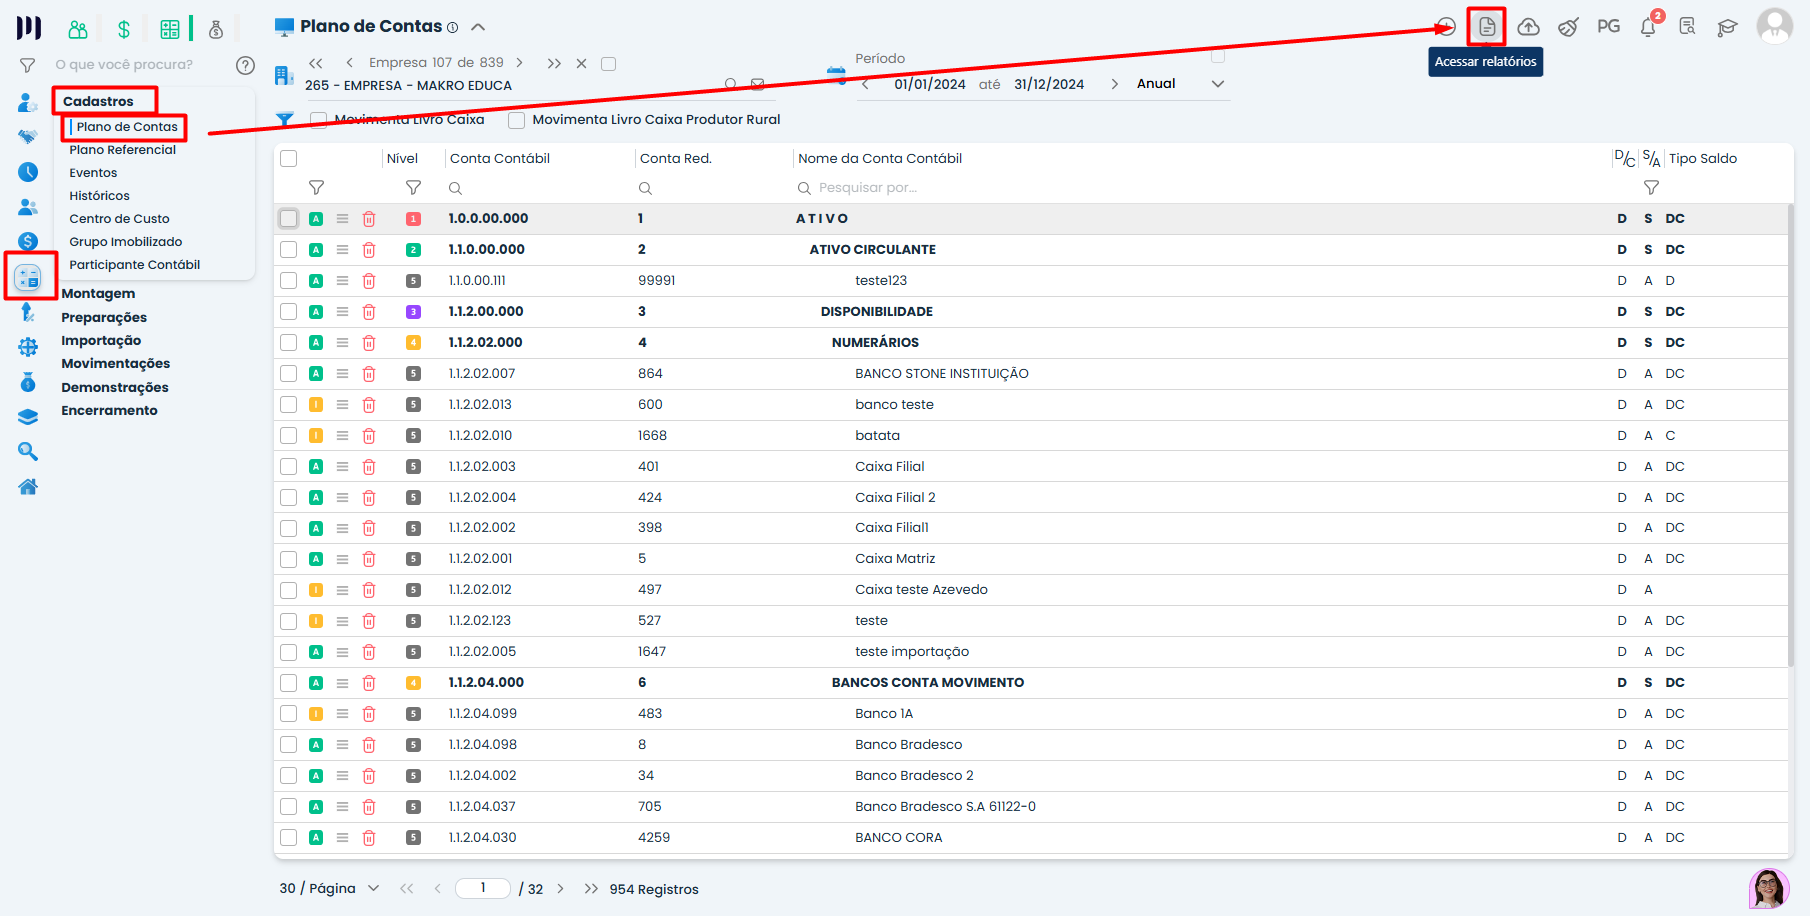Click the status icon of banco teste row
The image size is (1810, 916).
coord(316,405)
